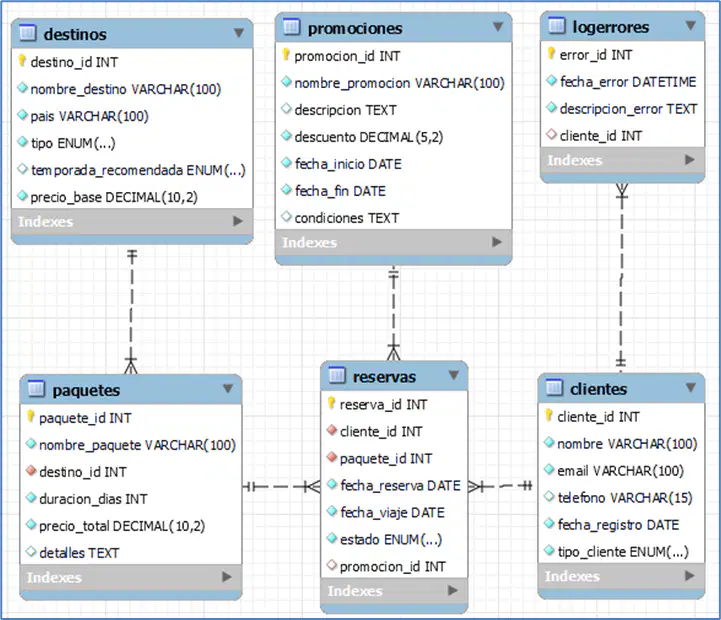Select the destino_id primary key icon

(x=22, y=61)
